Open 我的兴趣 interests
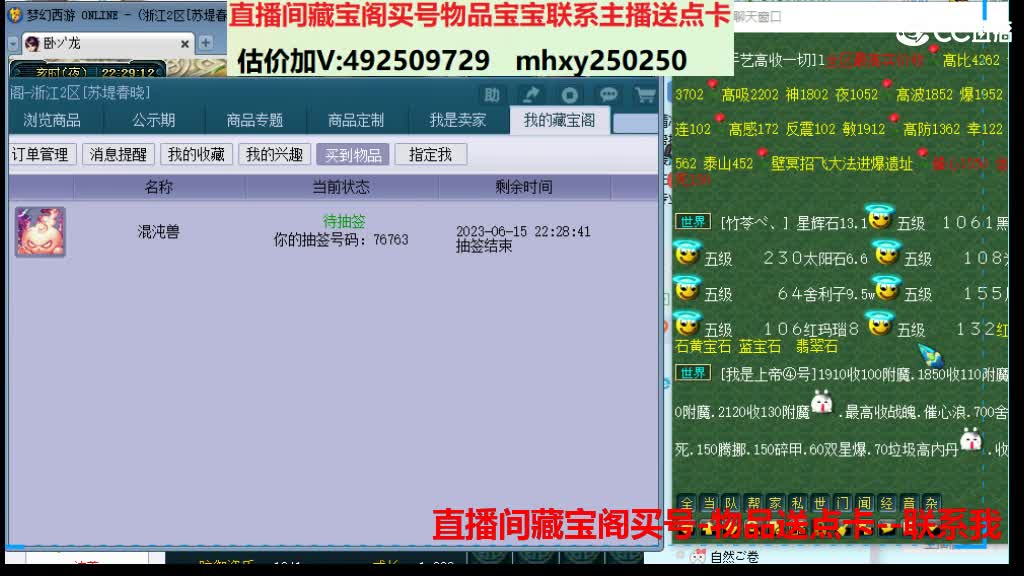1024x576 pixels. [x=274, y=155]
